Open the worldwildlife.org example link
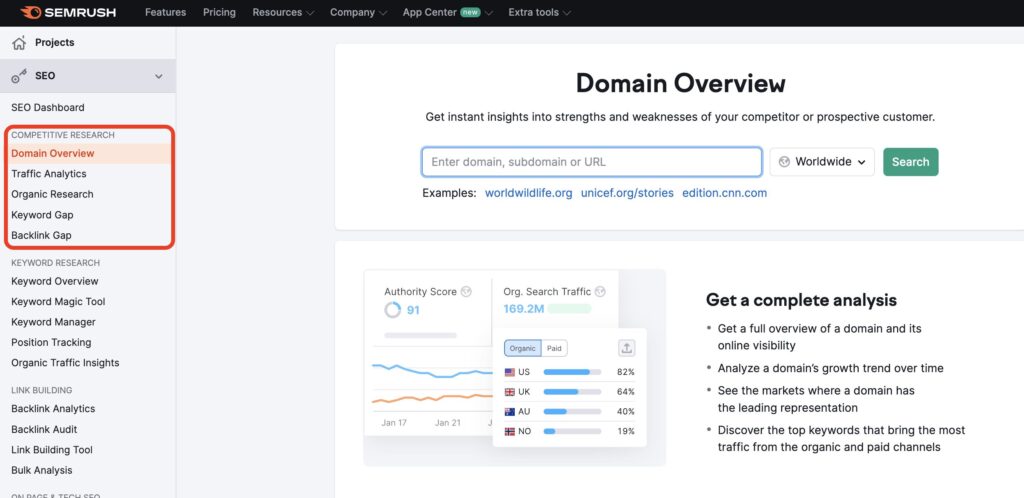Viewport: 1024px width, 498px height. coord(528,193)
